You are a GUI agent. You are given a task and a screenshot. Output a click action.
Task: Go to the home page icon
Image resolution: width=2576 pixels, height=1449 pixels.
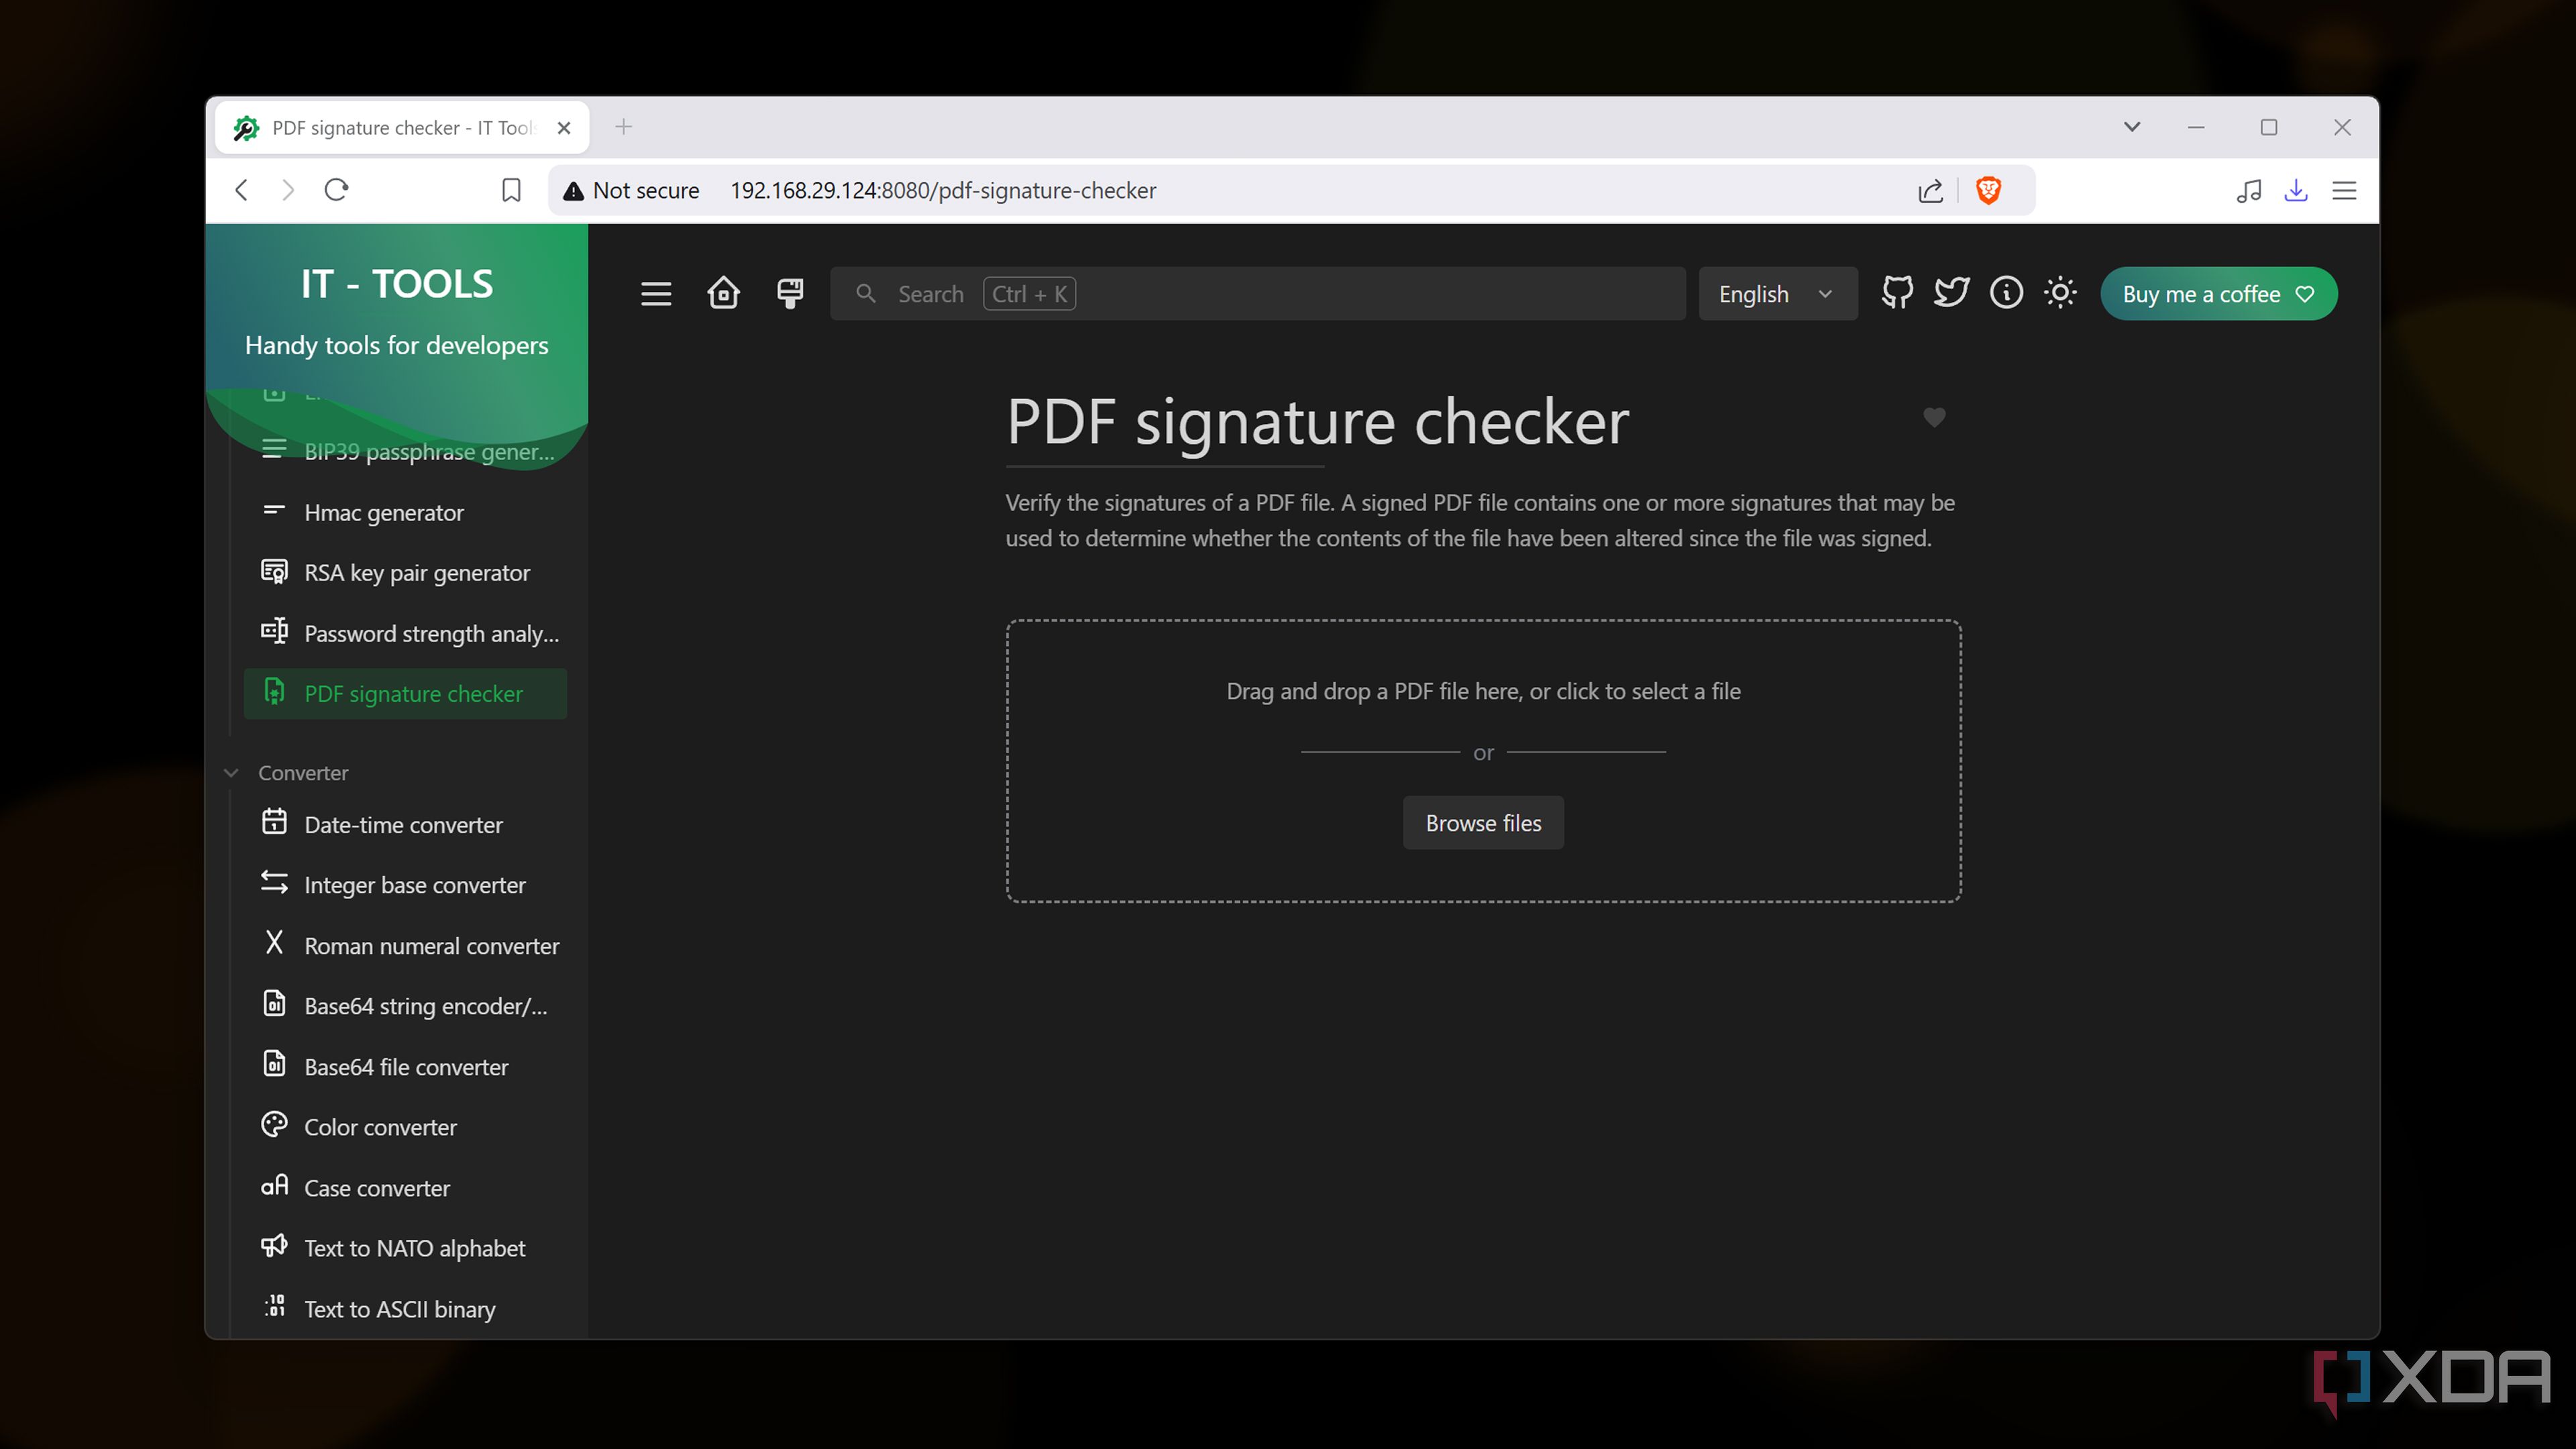723,294
